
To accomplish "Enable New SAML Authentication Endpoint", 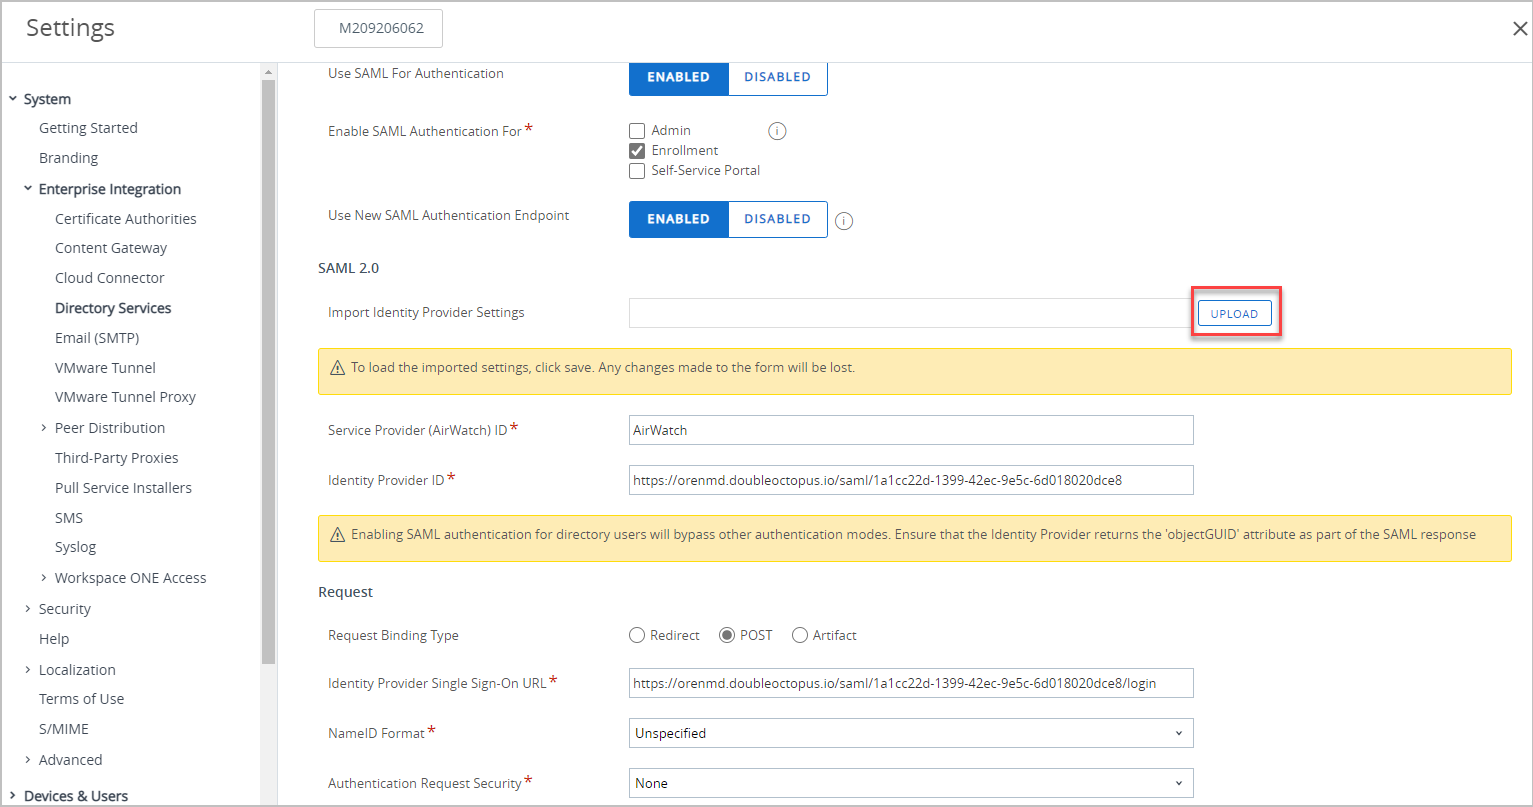I will pos(679,219).
